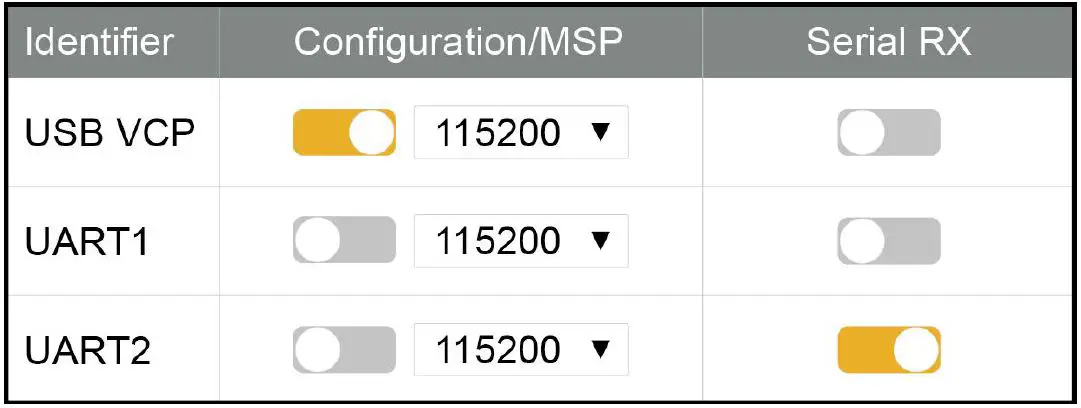
Task: Open the USB VCP baud rate dropdown arrow
Action: [599, 132]
